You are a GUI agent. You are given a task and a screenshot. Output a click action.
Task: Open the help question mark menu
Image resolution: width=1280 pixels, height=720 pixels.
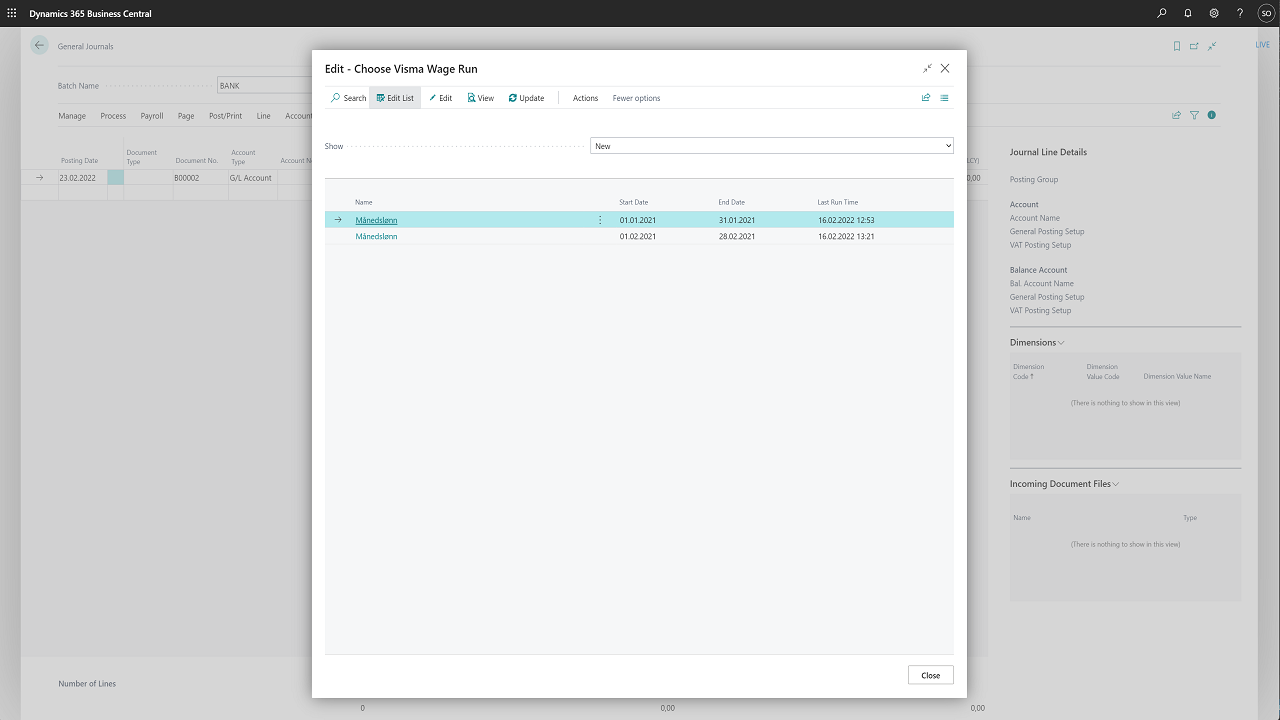click(x=1240, y=14)
